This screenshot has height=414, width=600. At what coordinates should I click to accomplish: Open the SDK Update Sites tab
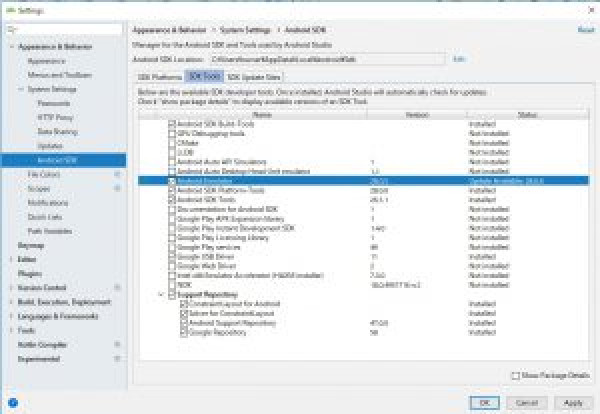(x=254, y=76)
